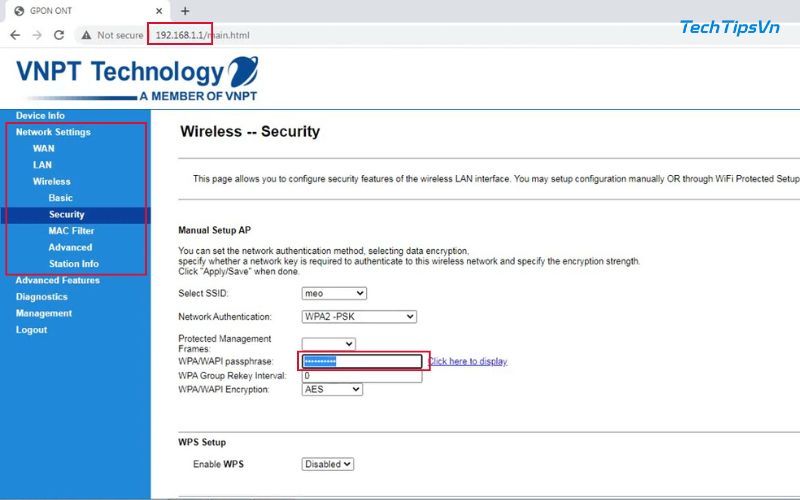The image size is (800, 500).
Task: Expand the Protected Management Frames dropdown
Action: [x=329, y=344]
